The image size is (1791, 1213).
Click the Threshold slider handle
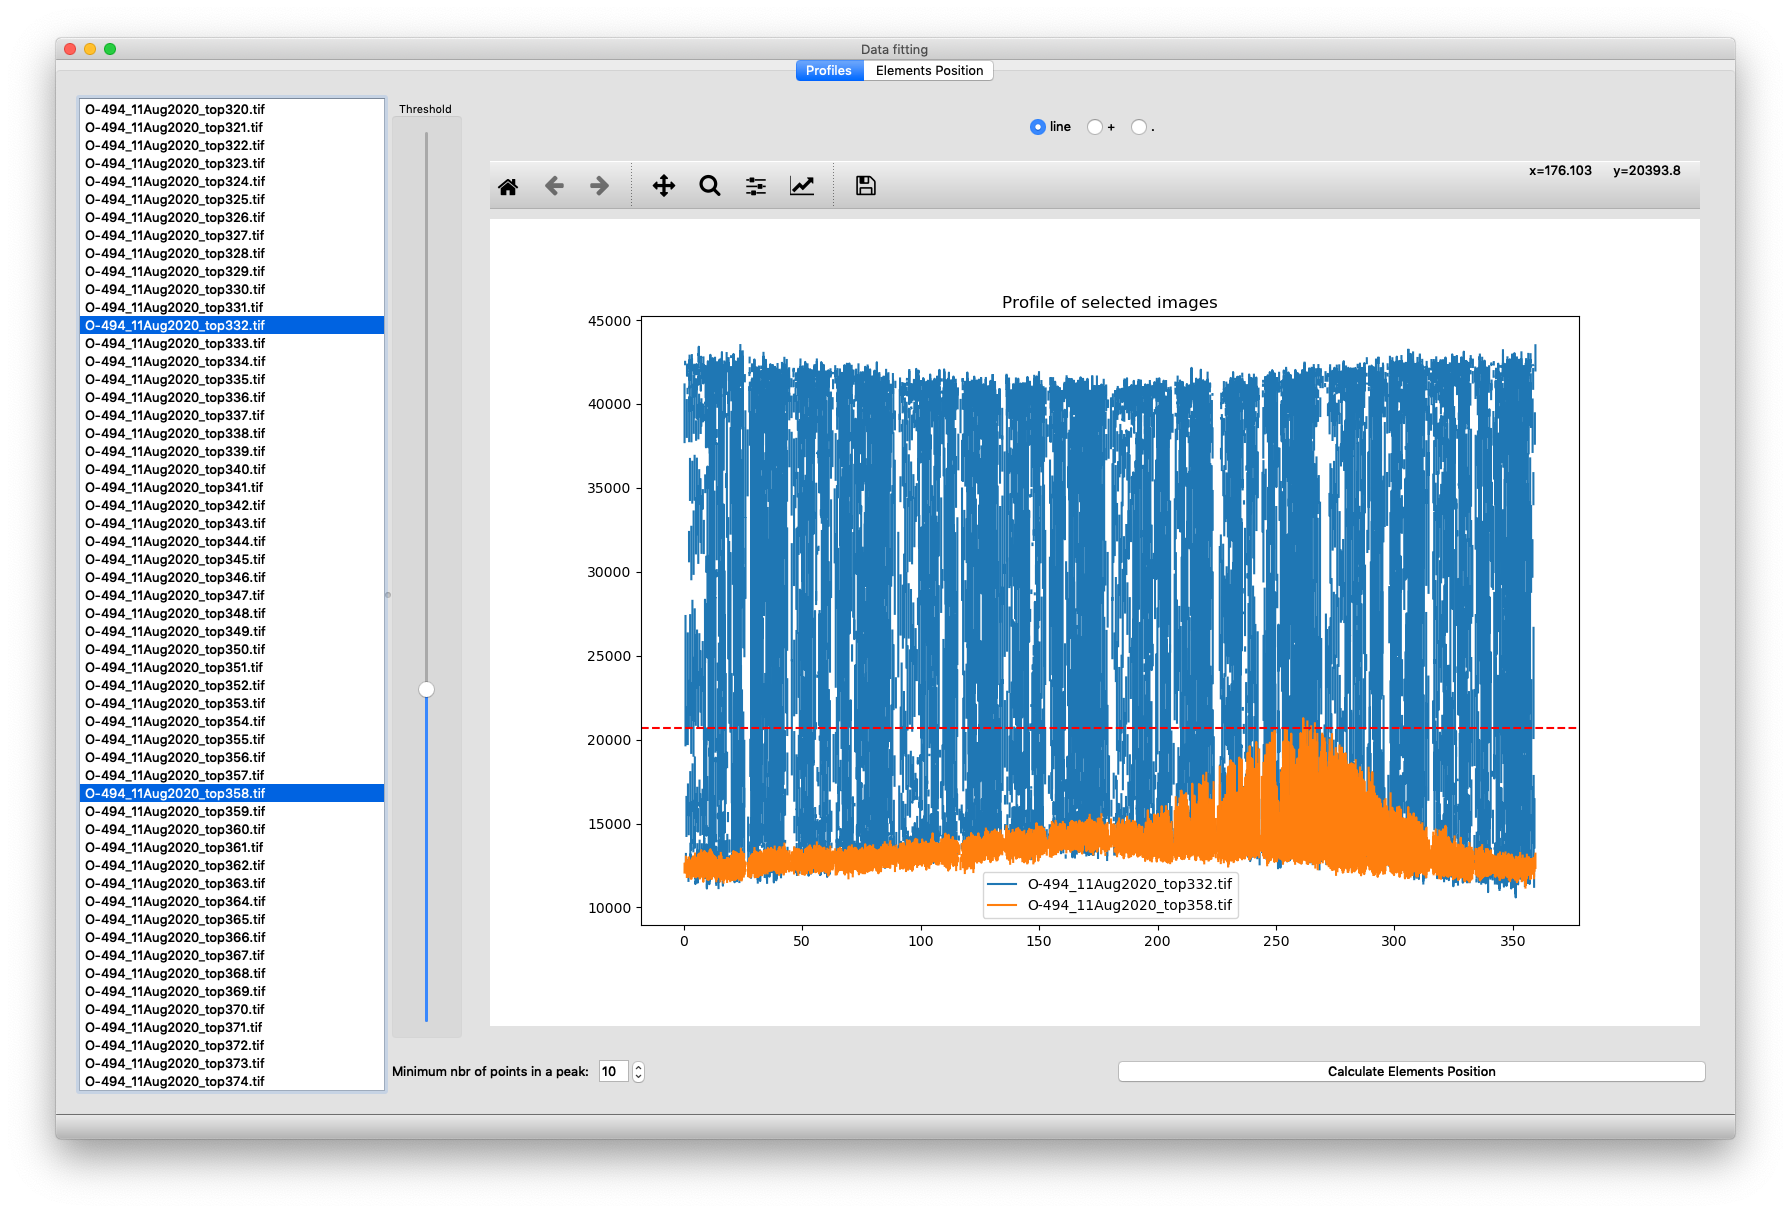tap(427, 689)
